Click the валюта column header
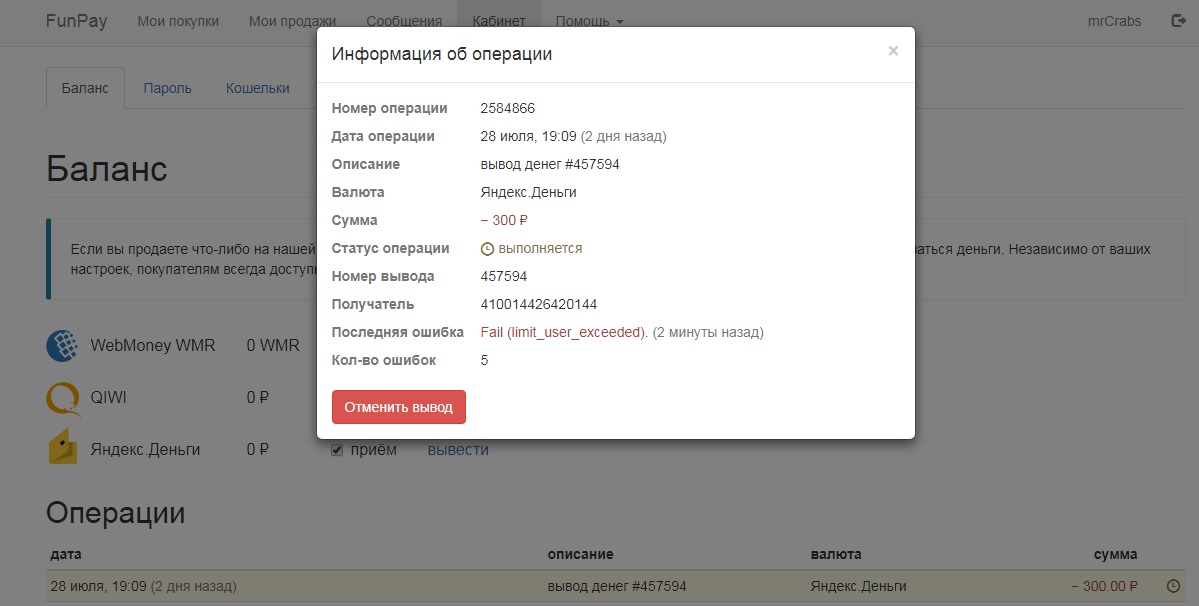Screen dimensions: 1199x606 coord(836,554)
